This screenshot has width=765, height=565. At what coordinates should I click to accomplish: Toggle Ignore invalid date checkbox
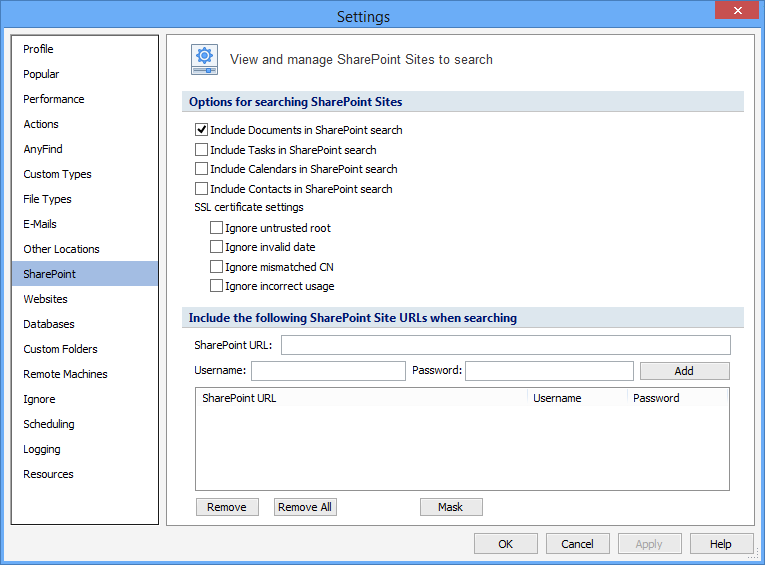click(x=217, y=247)
